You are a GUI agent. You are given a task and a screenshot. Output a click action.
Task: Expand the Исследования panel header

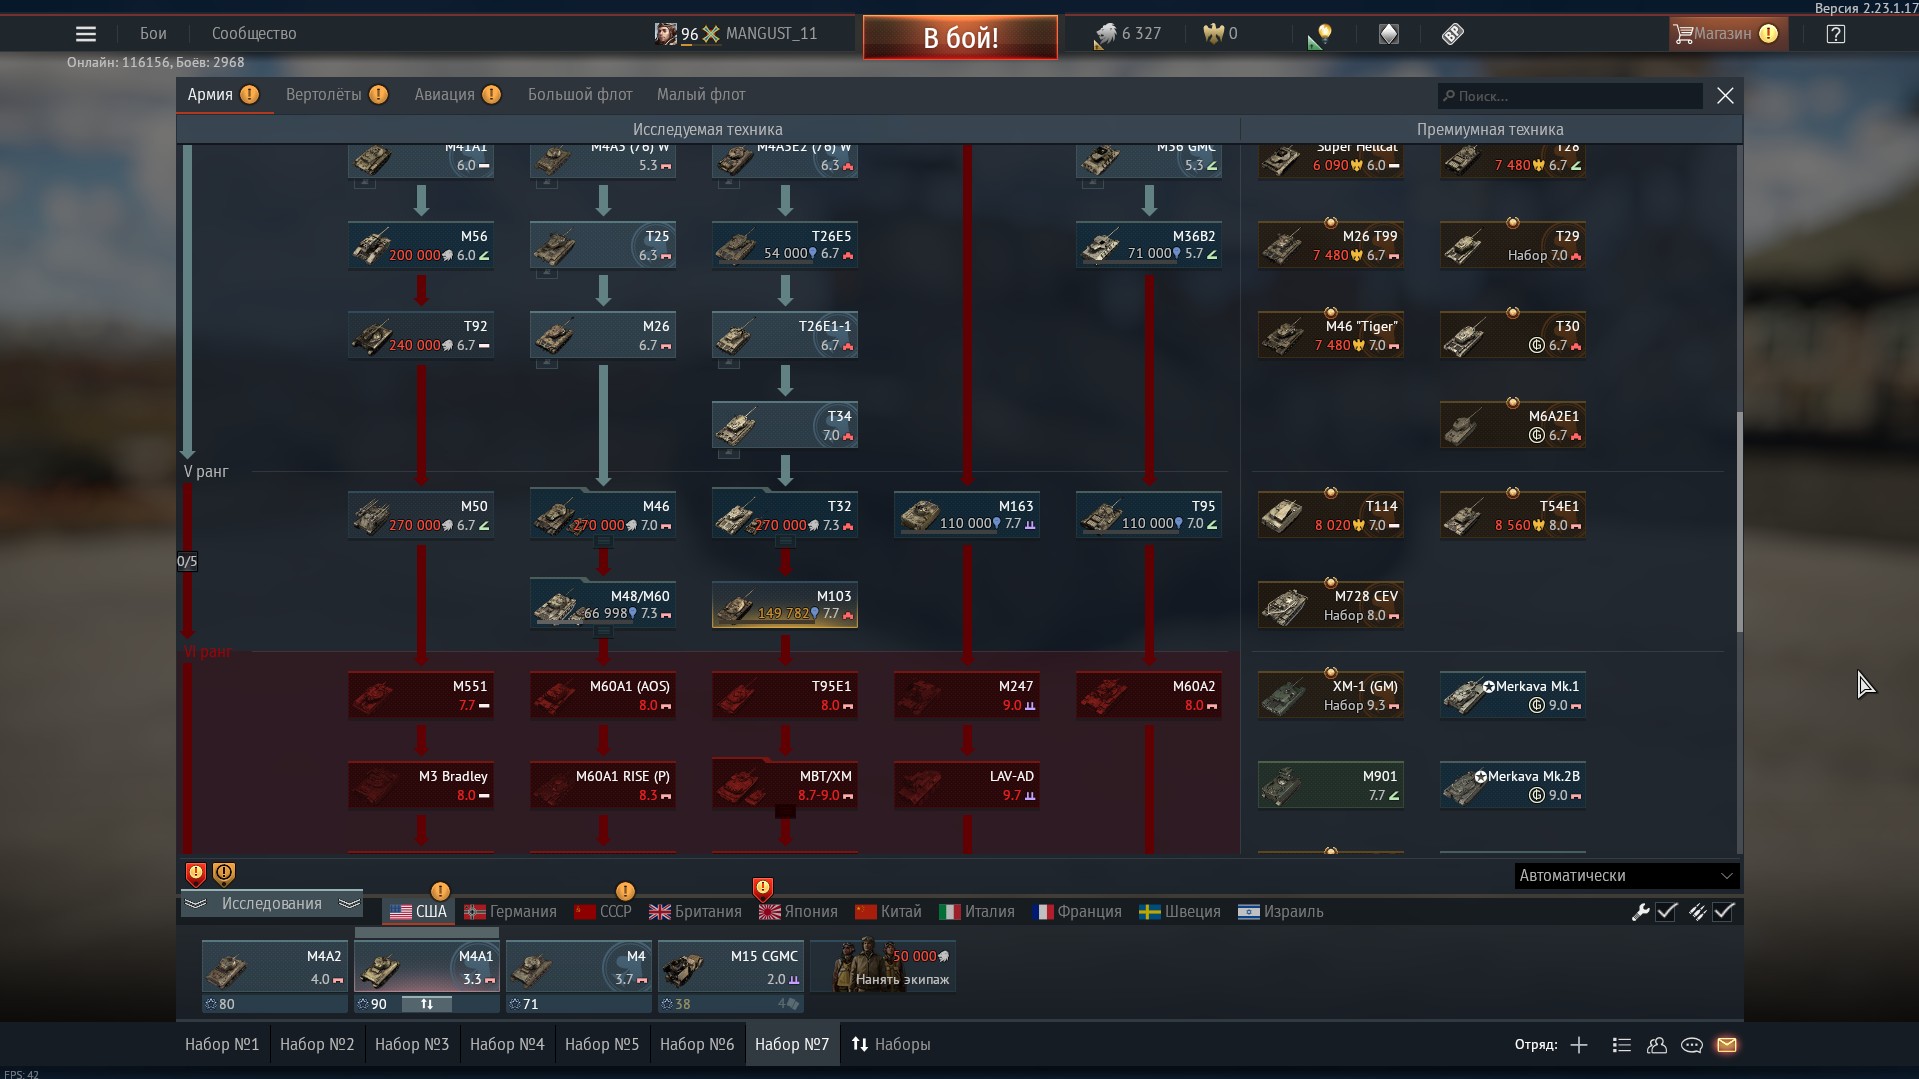pos(272,904)
